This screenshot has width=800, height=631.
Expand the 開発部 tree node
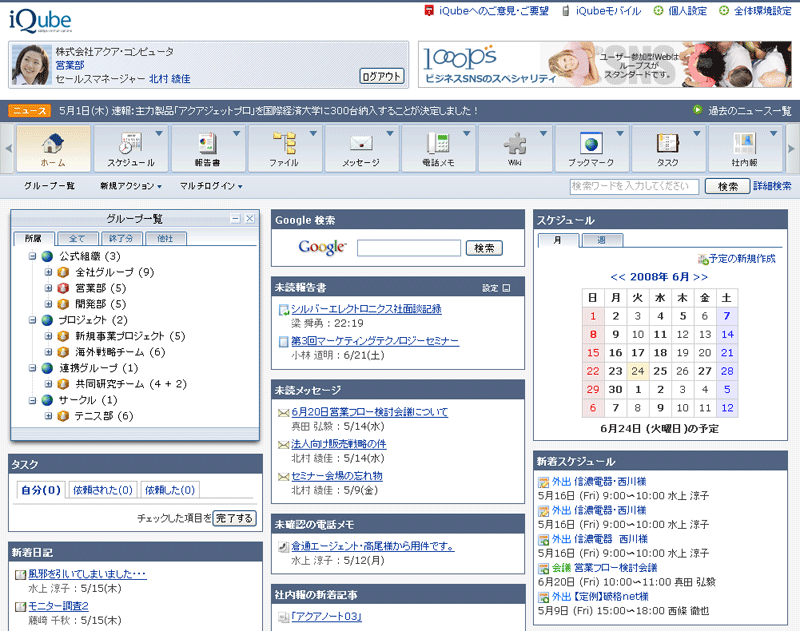tap(48, 304)
